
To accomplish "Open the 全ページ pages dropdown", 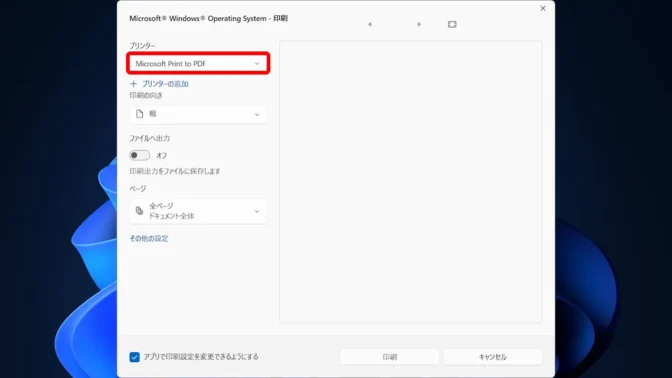I will click(198, 211).
